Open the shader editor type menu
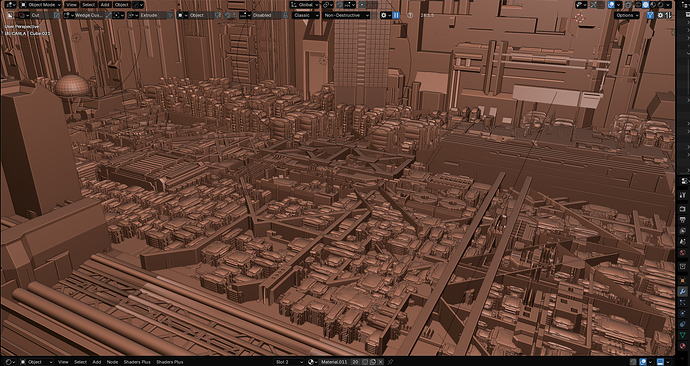 [9, 362]
